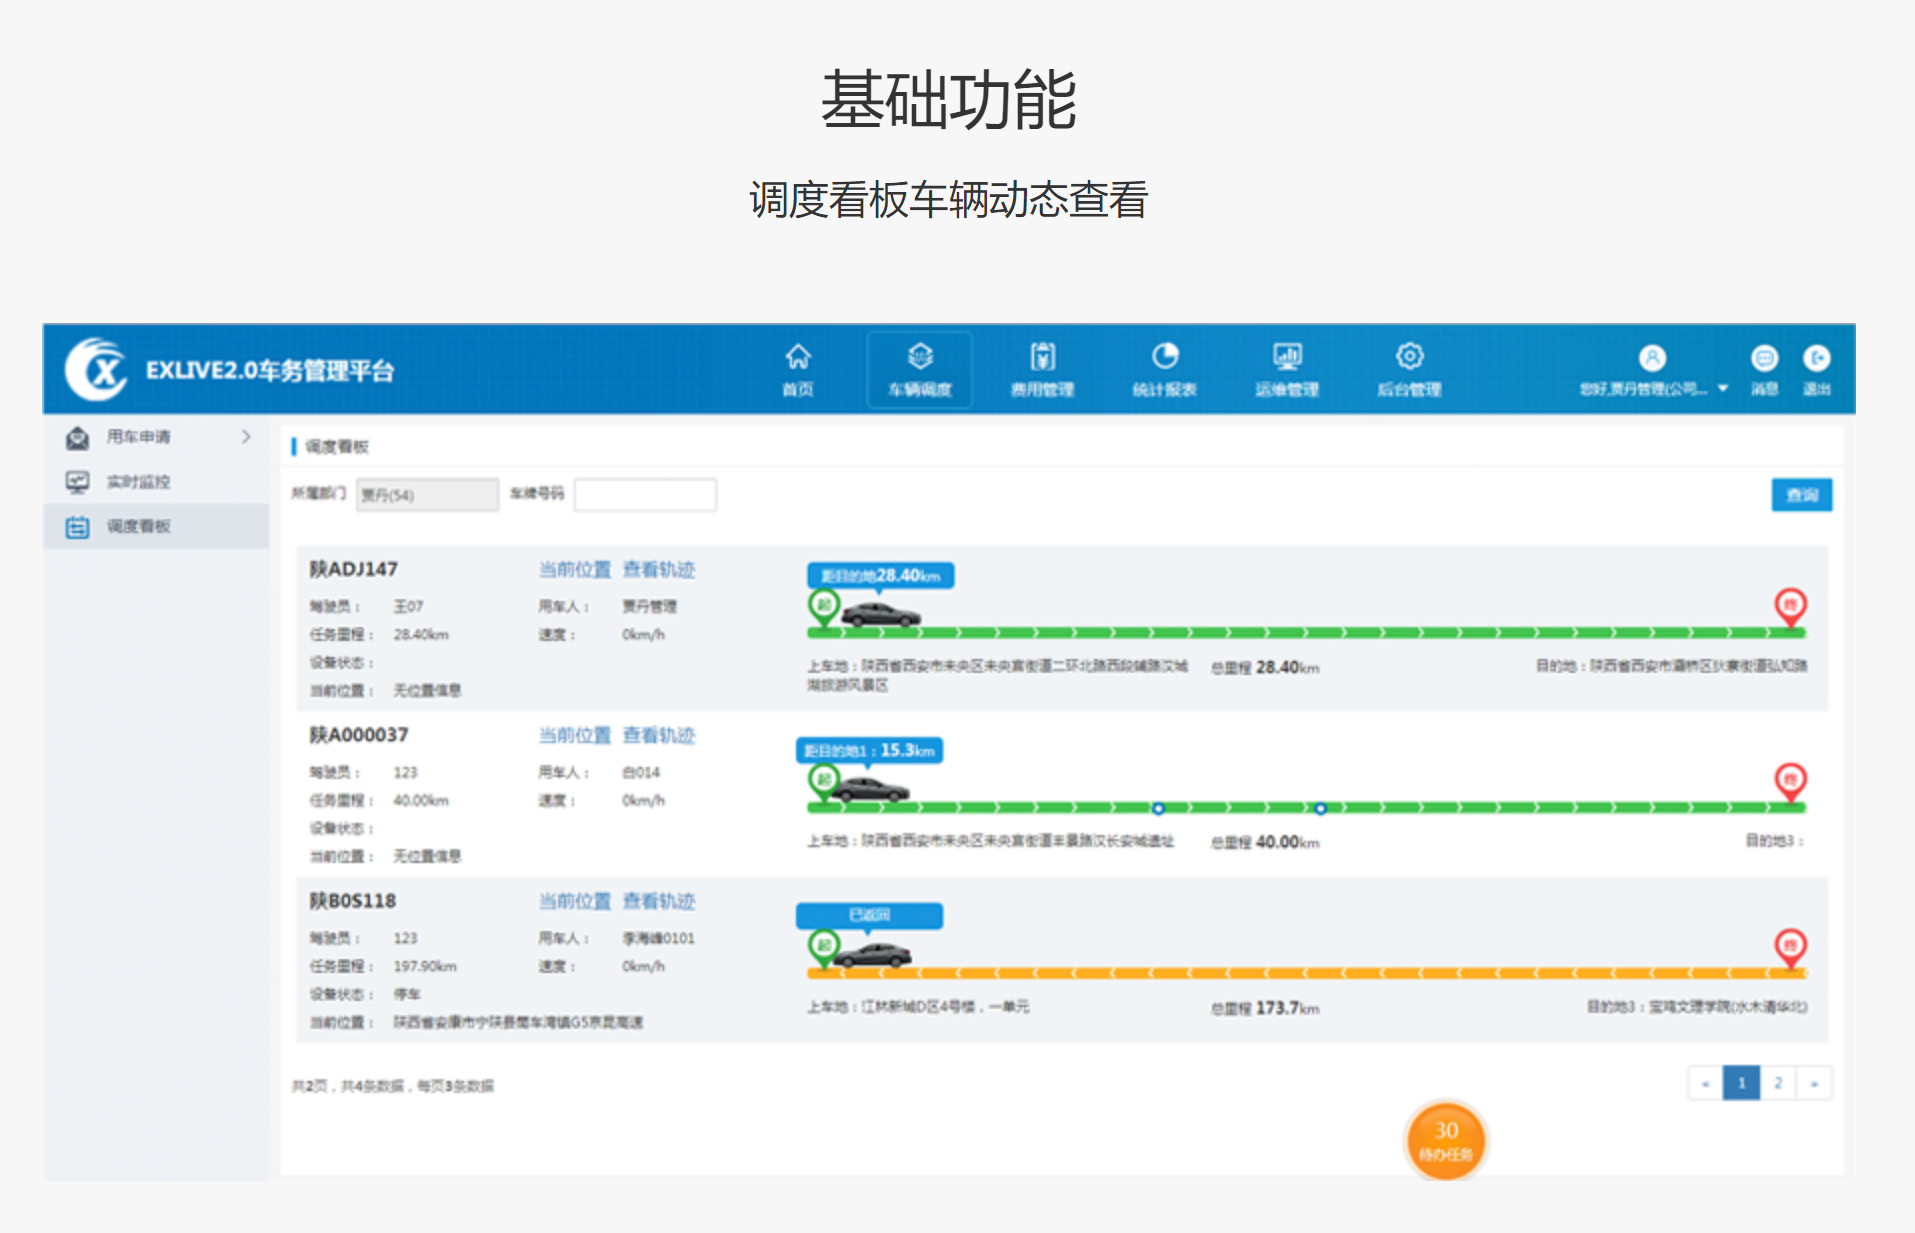The height and width of the screenshot is (1233, 1915).
Task: Select 实时监控 in the sidebar
Action: tap(138, 482)
